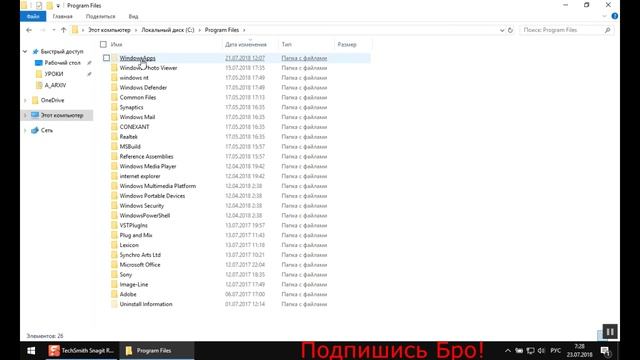The height and width of the screenshot is (360, 640).
Task: Click the Adobe folder icon
Action: pos(114,294)
